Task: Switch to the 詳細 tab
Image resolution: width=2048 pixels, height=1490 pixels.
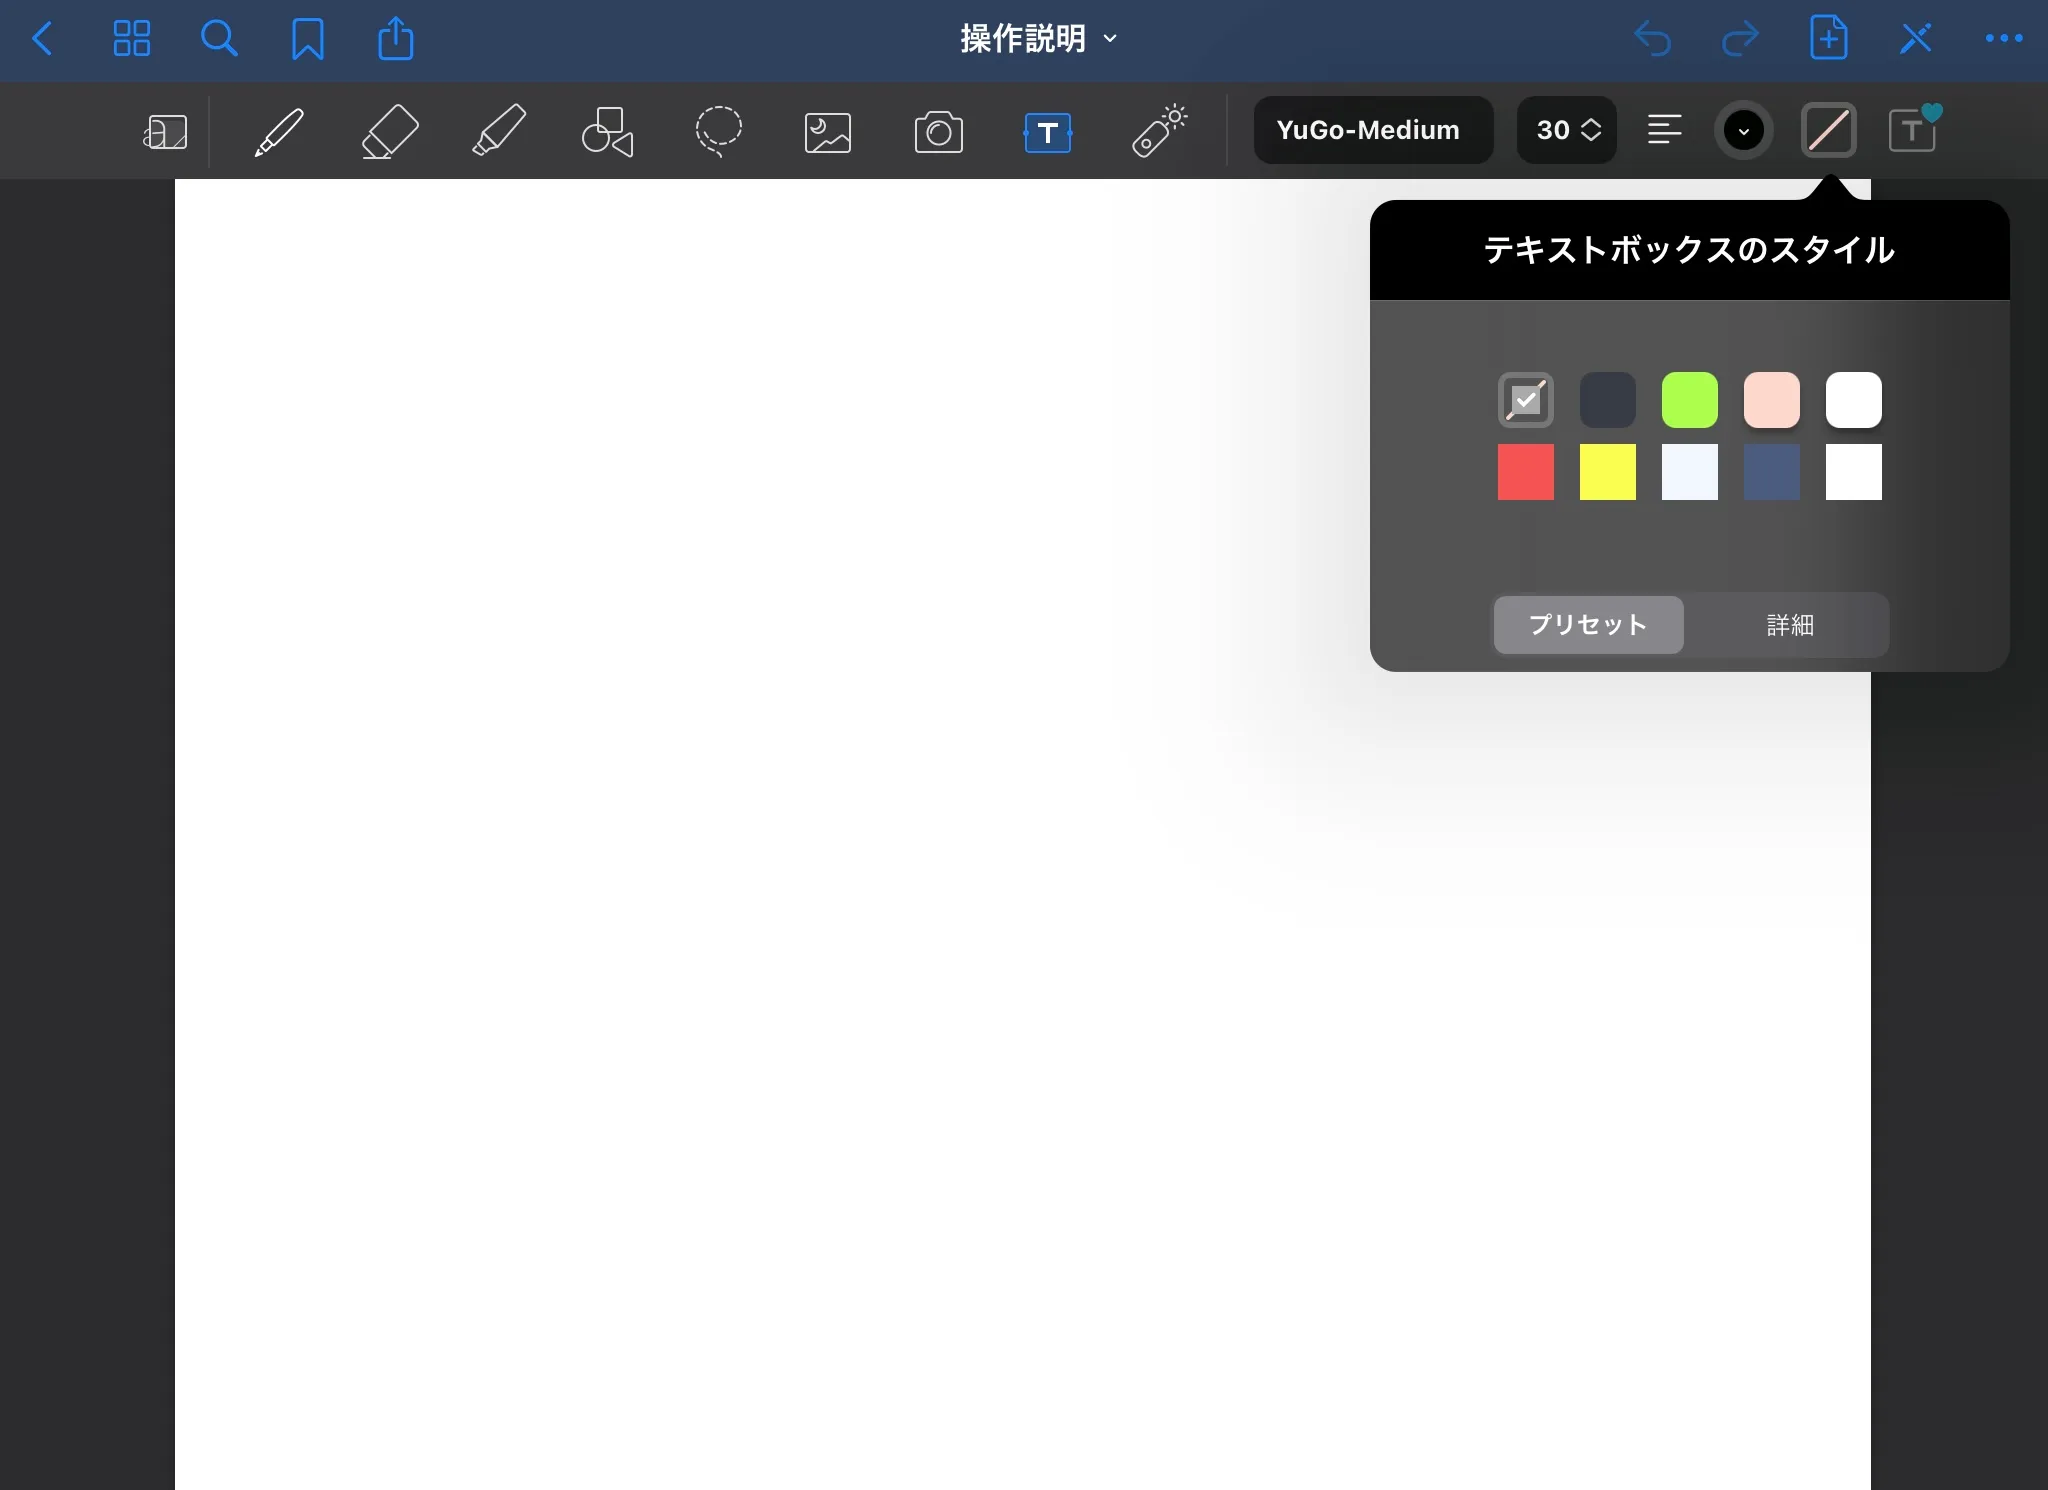Action: [1789, 625]
